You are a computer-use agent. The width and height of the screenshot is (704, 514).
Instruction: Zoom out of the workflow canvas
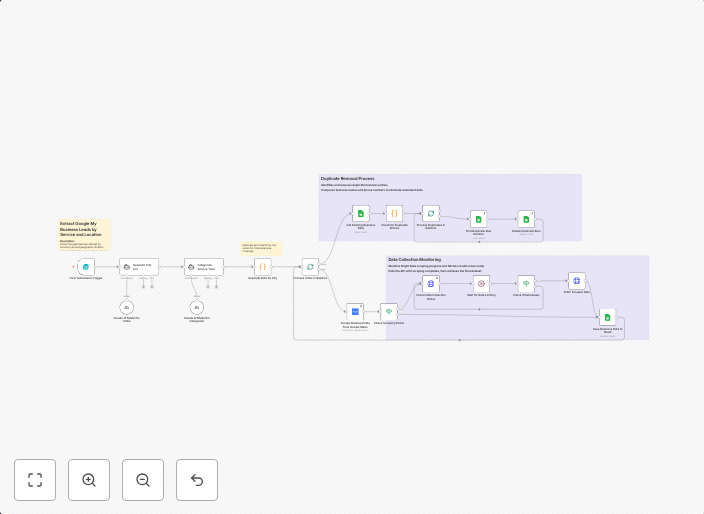point(143,480)
